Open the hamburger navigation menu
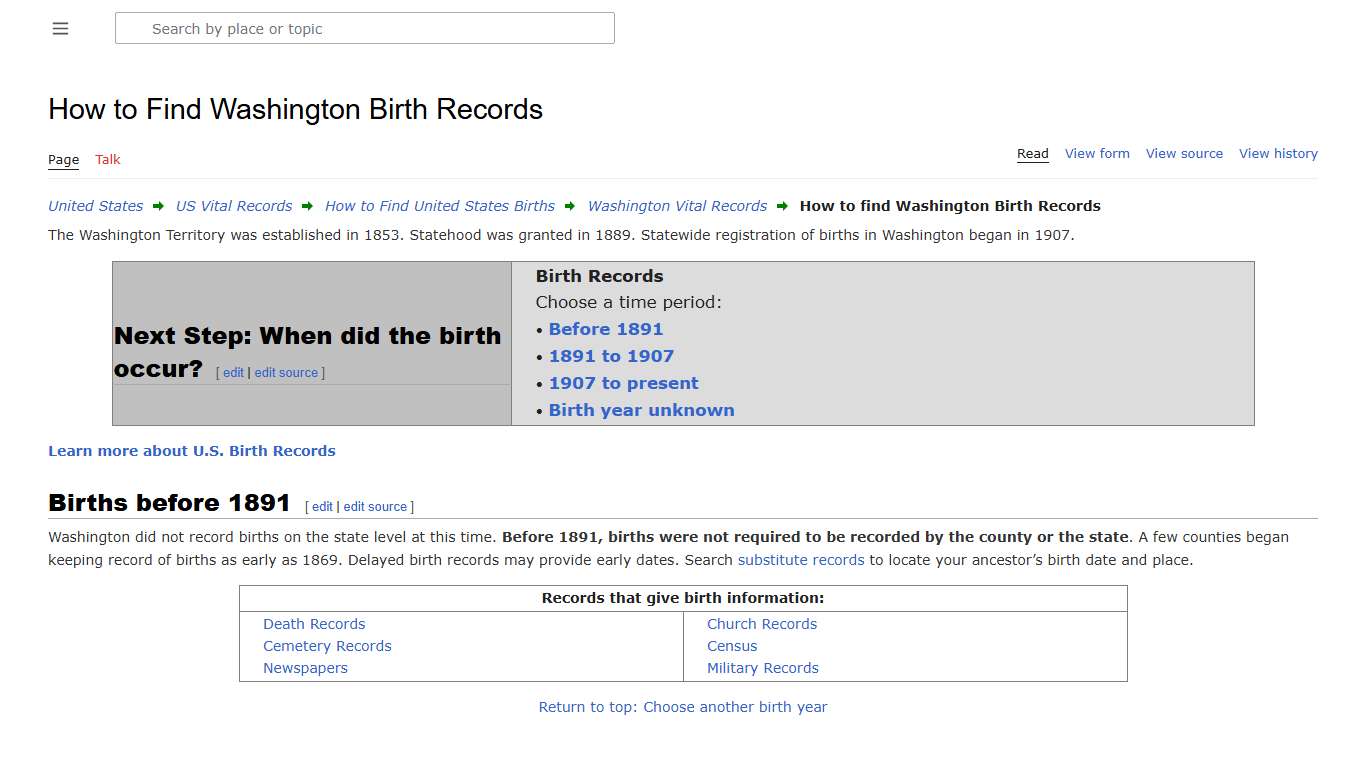Viewport: 1366px width, 768px height. click(60, 28)
